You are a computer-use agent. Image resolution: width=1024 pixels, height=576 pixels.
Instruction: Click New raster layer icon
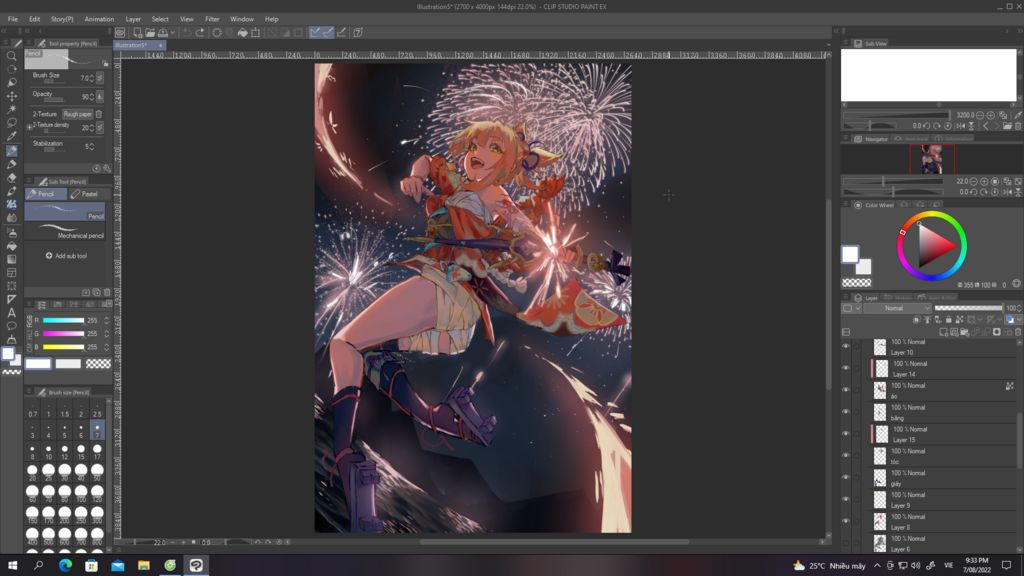pyautogui.click(x=943, y=332)
